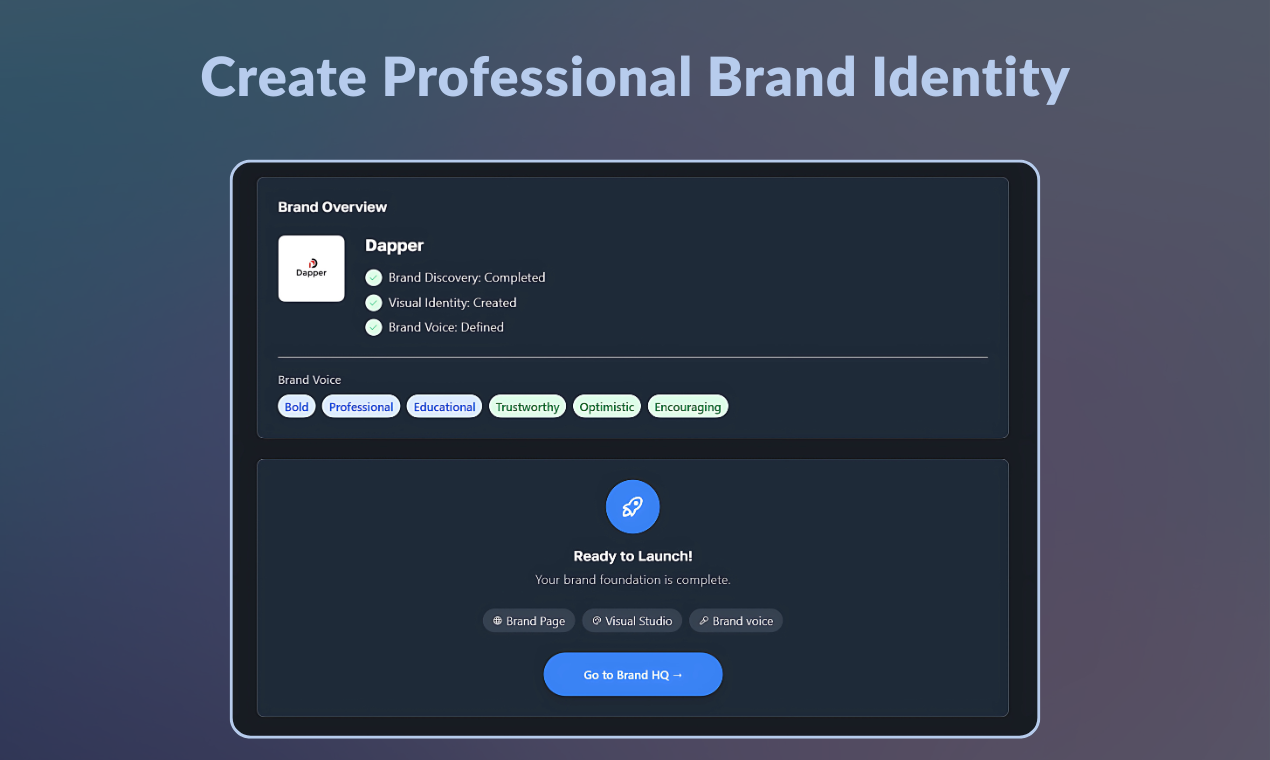Select the Educational brand voice tag

(443, 406)
